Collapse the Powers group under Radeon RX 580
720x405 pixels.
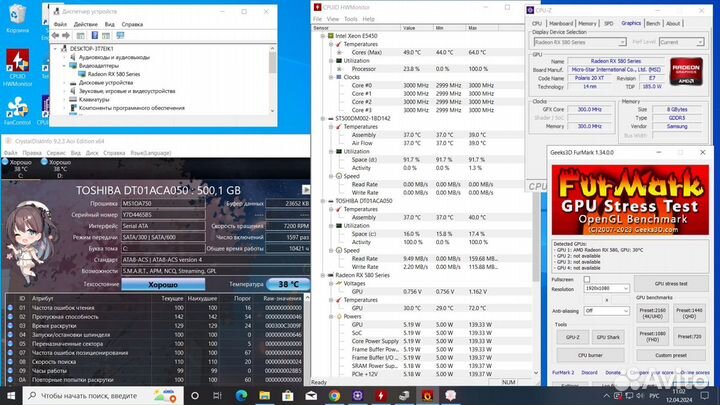pos(331,317)
